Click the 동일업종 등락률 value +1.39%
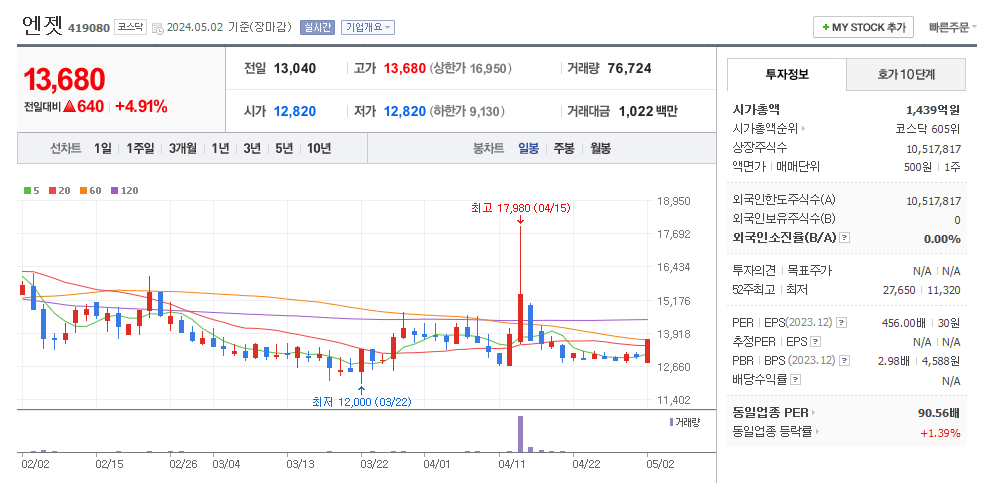This screenshot has height=483, width=984. pyautogui.click(x=940, y=433)
